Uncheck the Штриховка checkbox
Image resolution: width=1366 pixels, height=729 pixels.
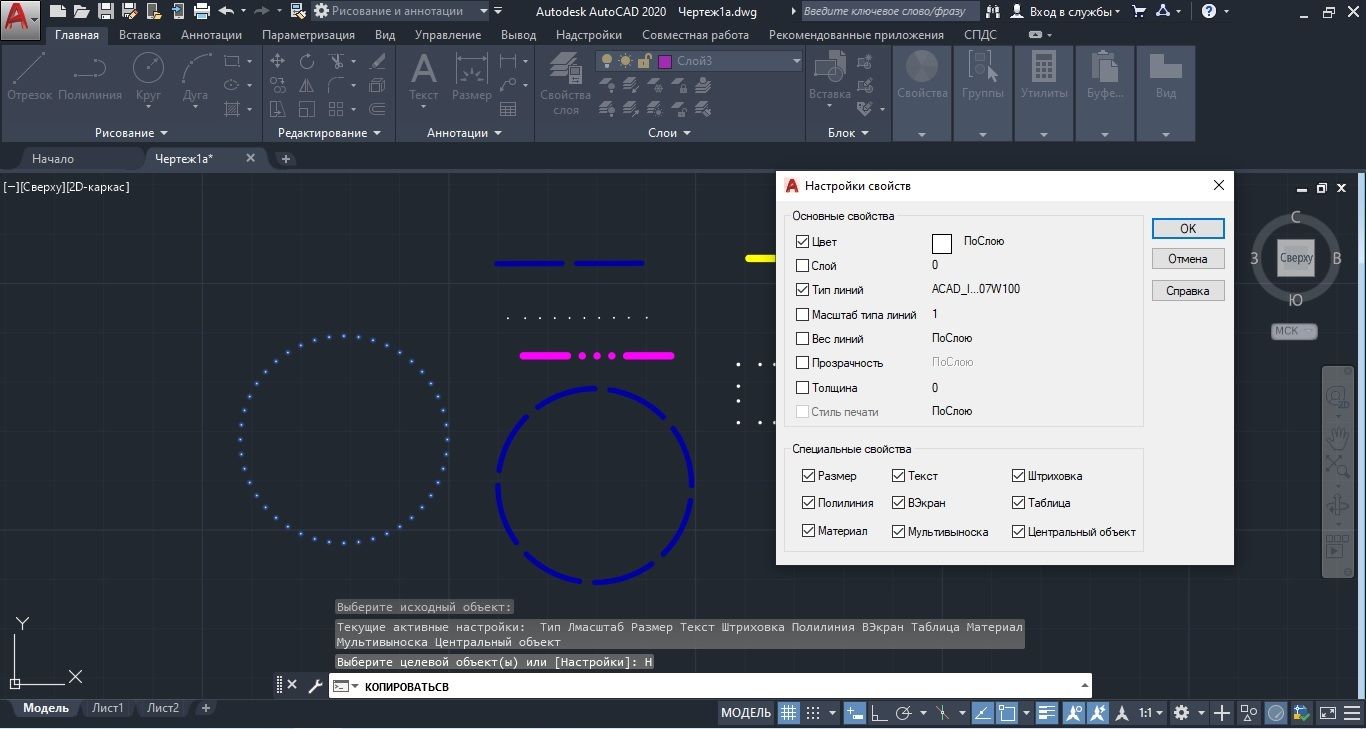1018,476
